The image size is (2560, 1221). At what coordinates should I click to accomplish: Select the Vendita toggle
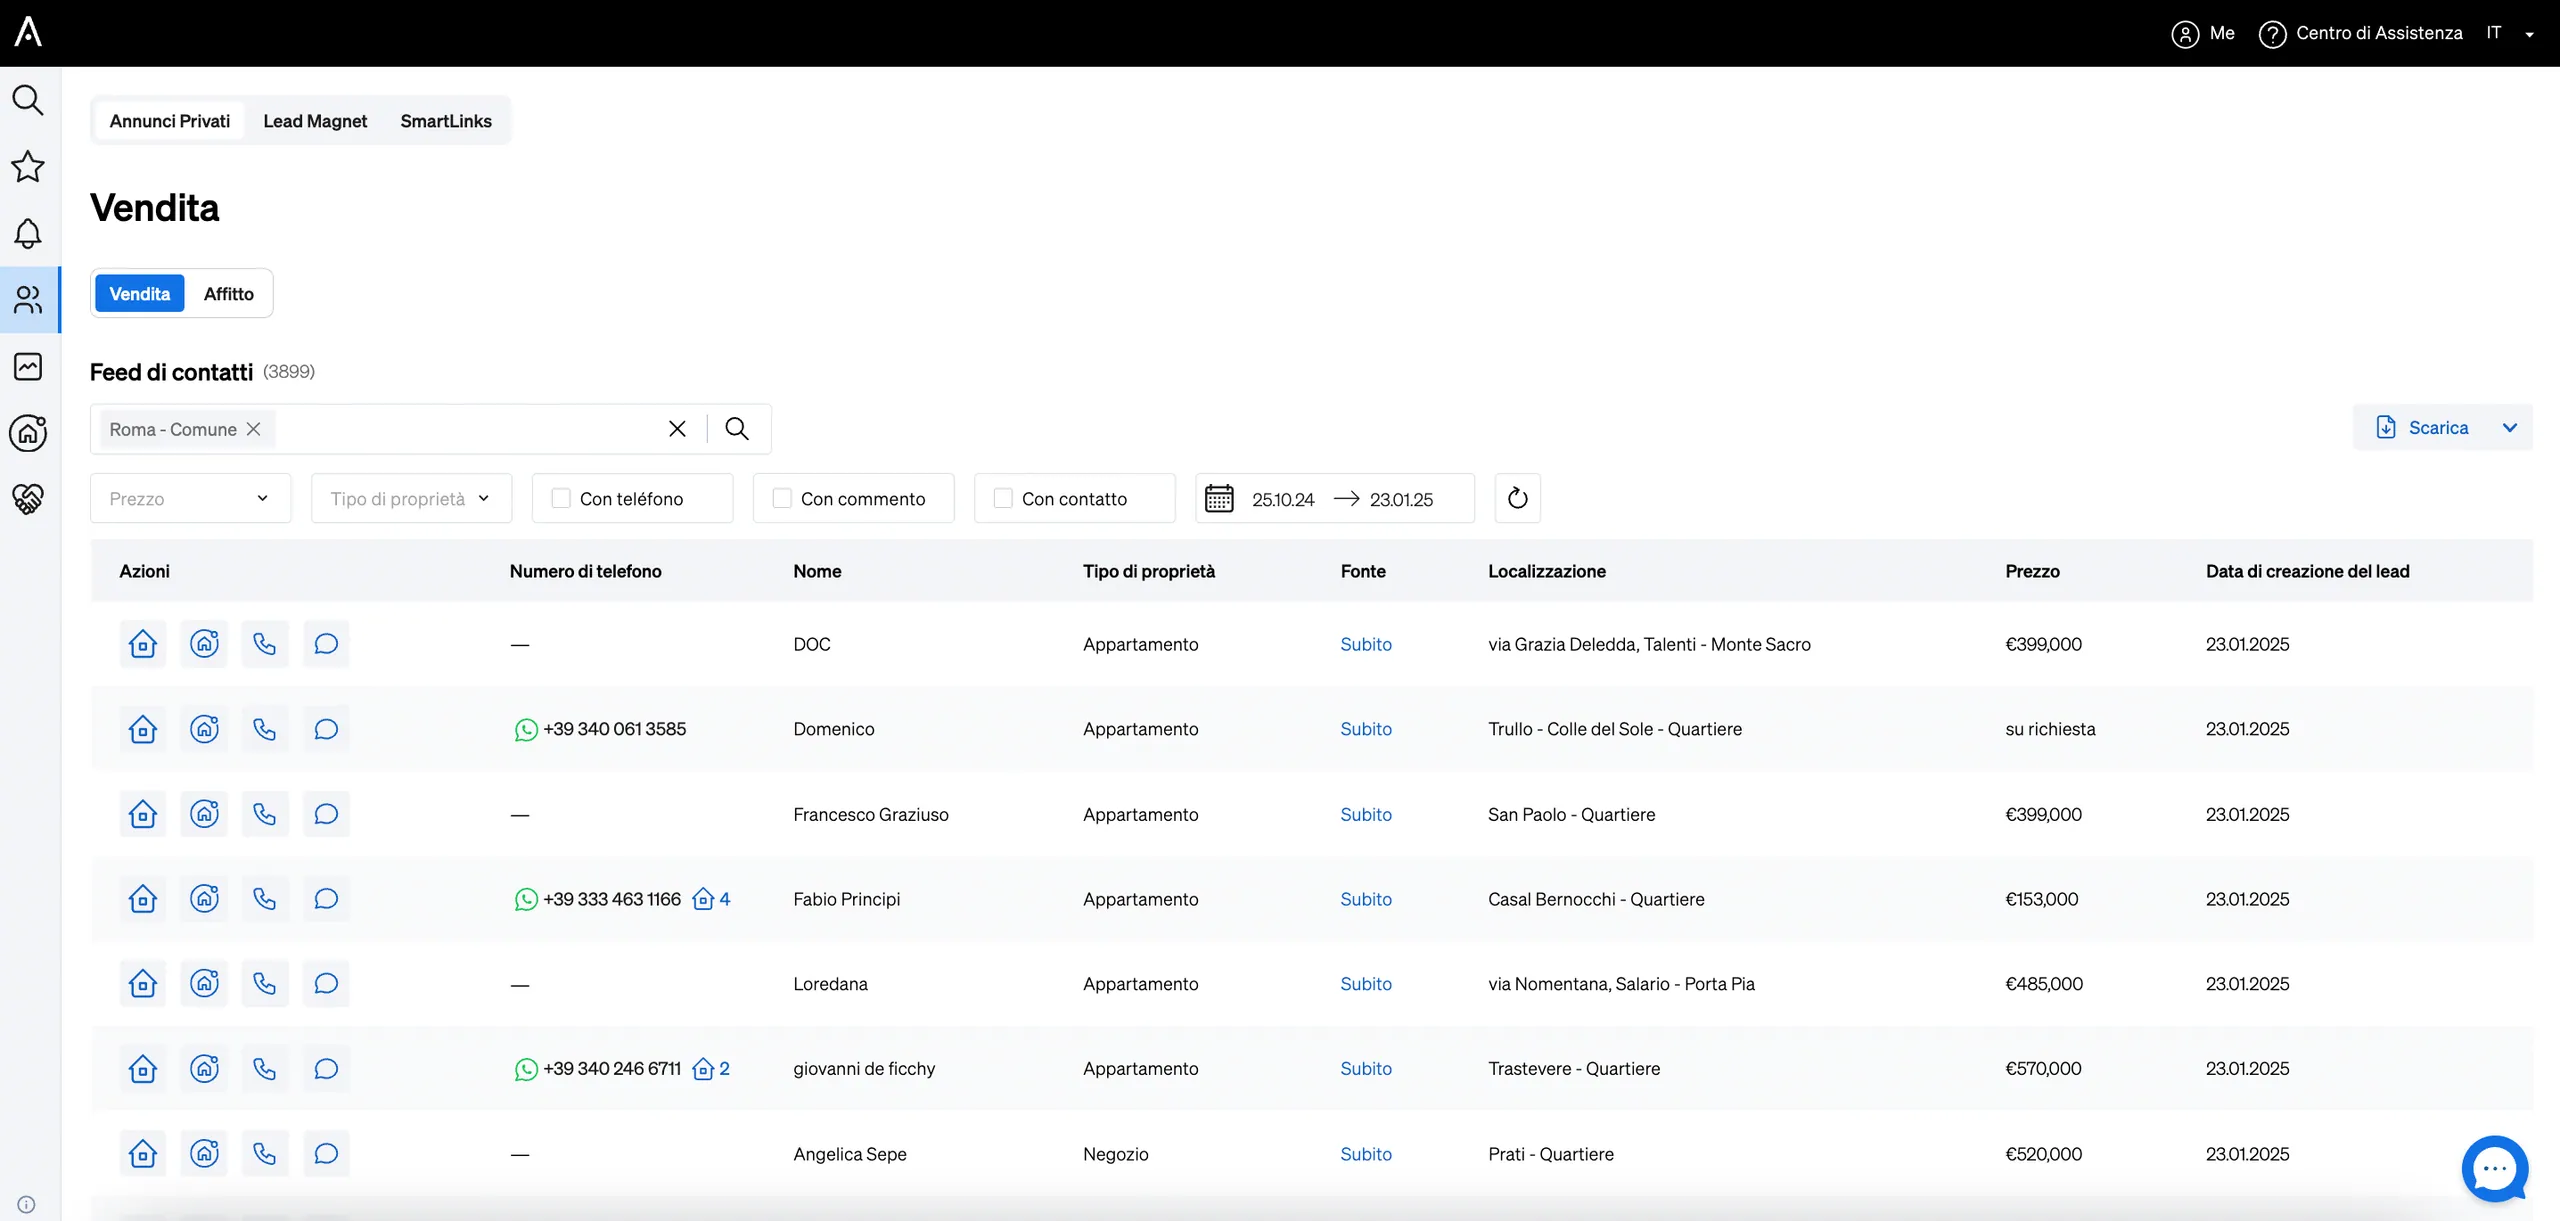[140, 294]
